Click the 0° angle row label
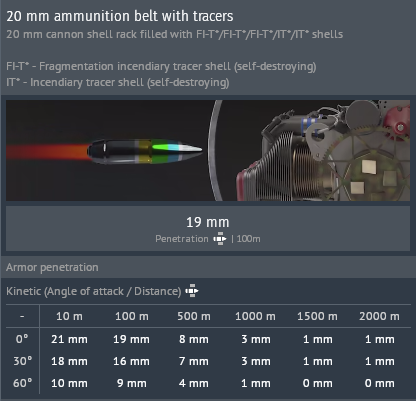Viewport: 416px width, 401px height. coord(22,339)
